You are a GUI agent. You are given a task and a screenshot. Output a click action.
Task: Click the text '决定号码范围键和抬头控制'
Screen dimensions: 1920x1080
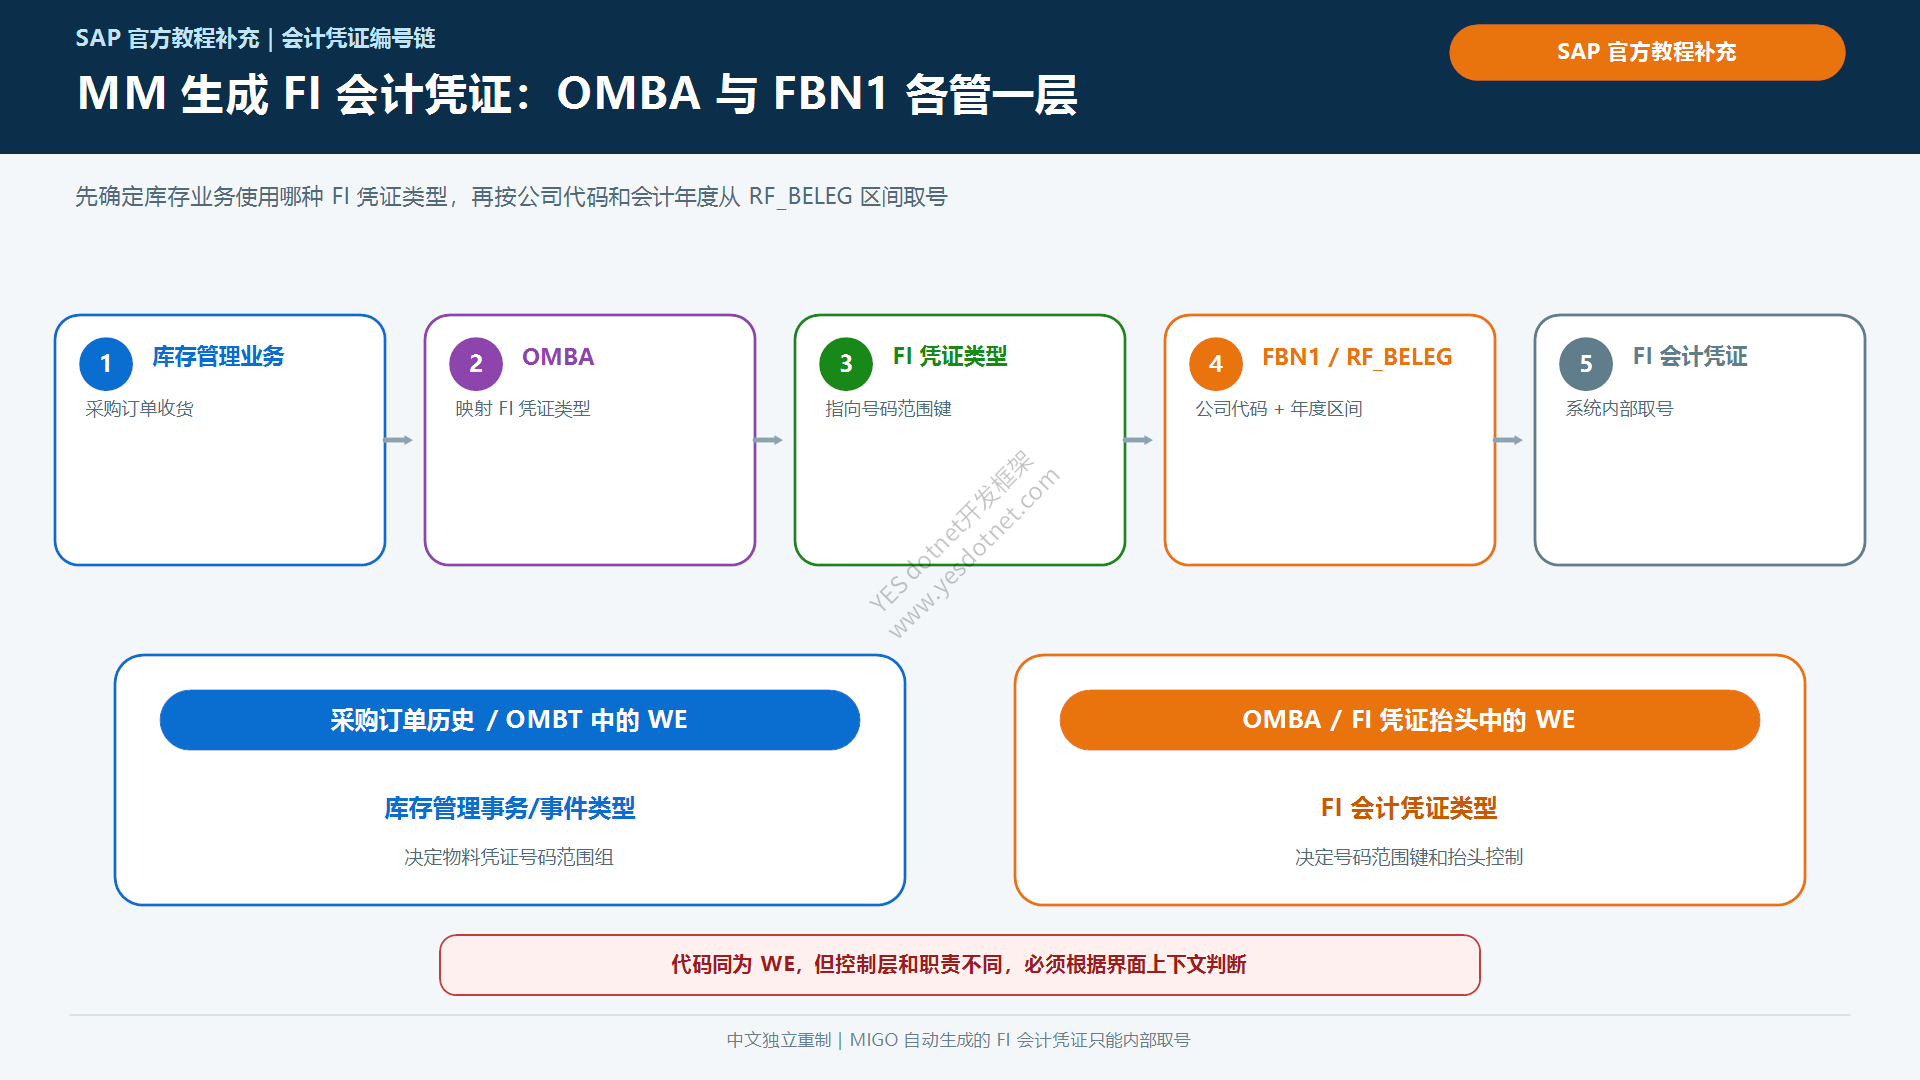point(1409,857)
